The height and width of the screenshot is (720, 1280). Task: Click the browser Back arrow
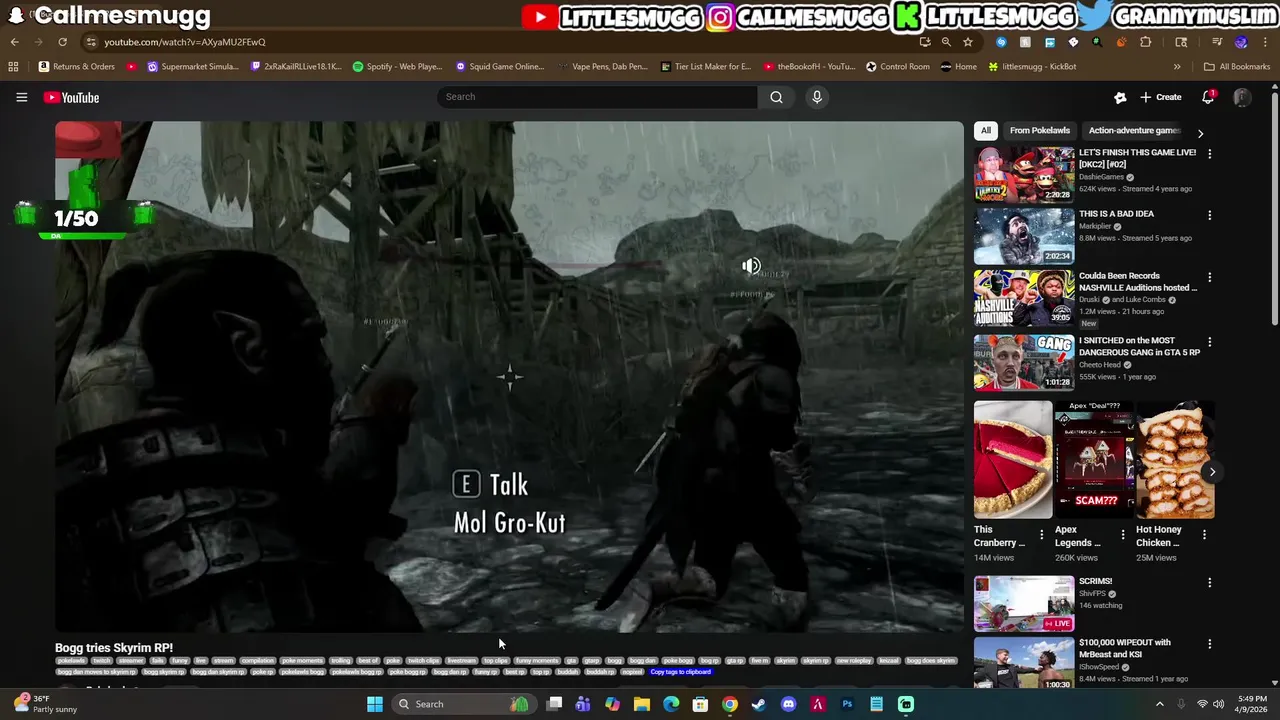pyautogui.click(x=14, y=42)
